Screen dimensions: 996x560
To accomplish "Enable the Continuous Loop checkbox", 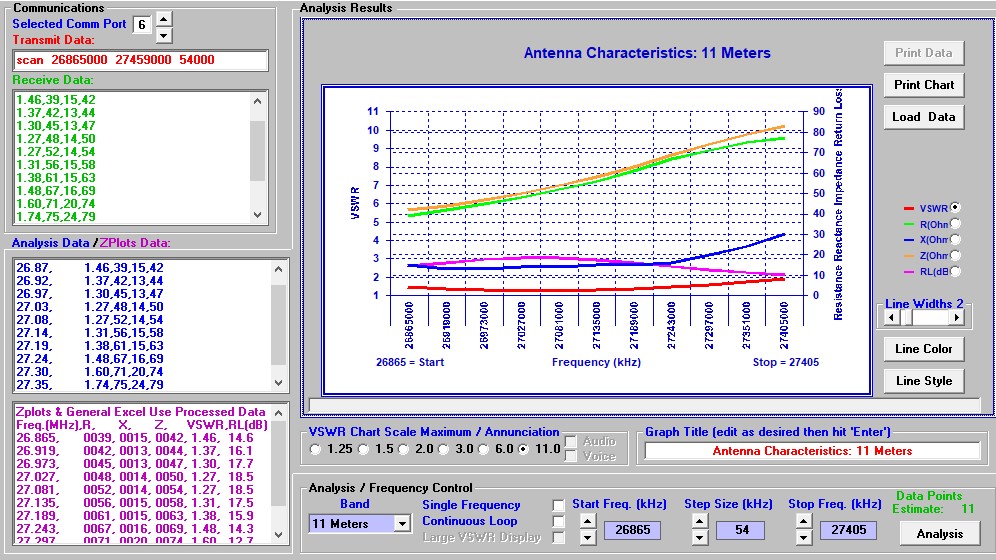I will click(x=559, y=521).
